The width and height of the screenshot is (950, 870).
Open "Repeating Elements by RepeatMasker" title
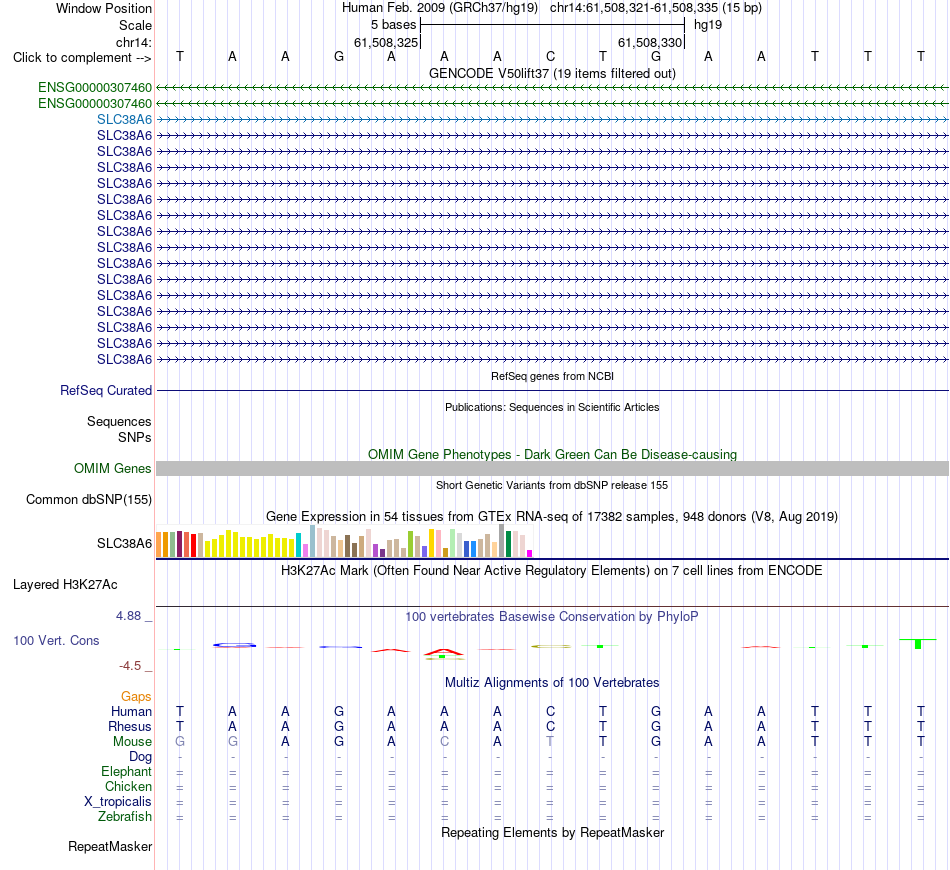pos(552,833)
